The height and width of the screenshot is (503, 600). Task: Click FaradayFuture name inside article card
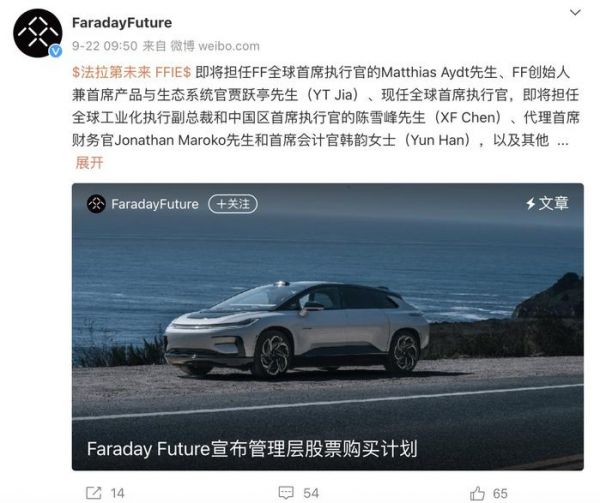pos(155,204)
